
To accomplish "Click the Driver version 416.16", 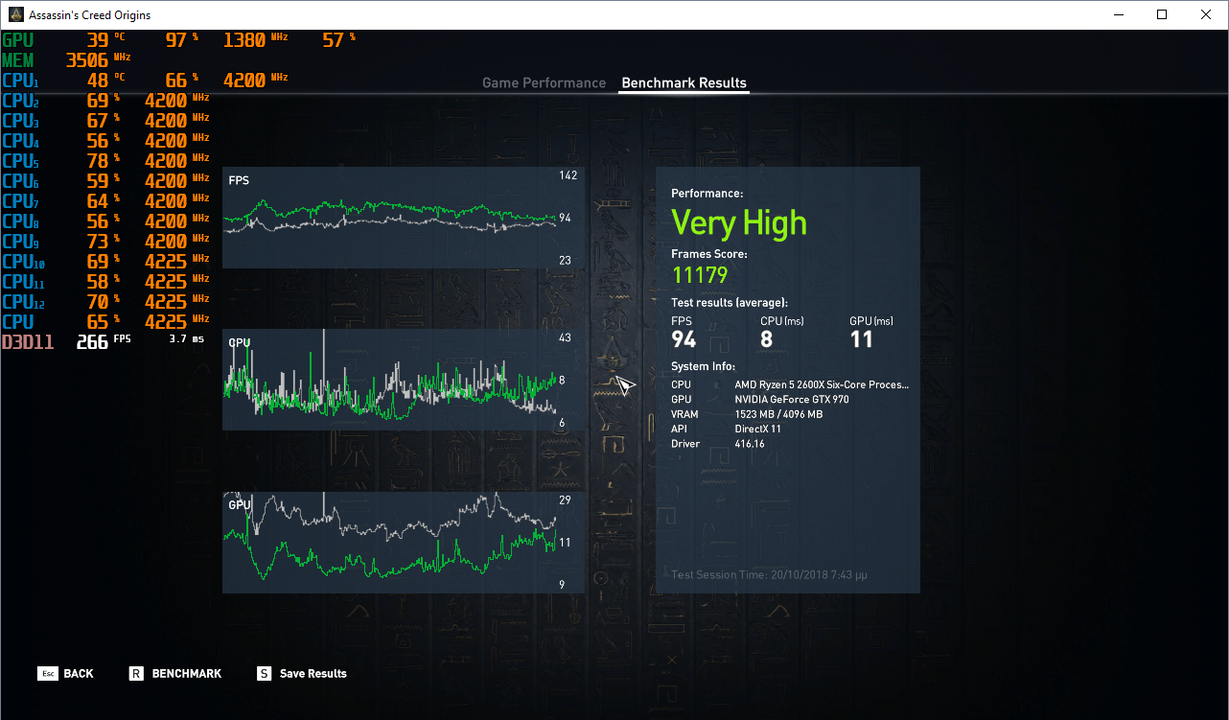I will tap(749, 444).
